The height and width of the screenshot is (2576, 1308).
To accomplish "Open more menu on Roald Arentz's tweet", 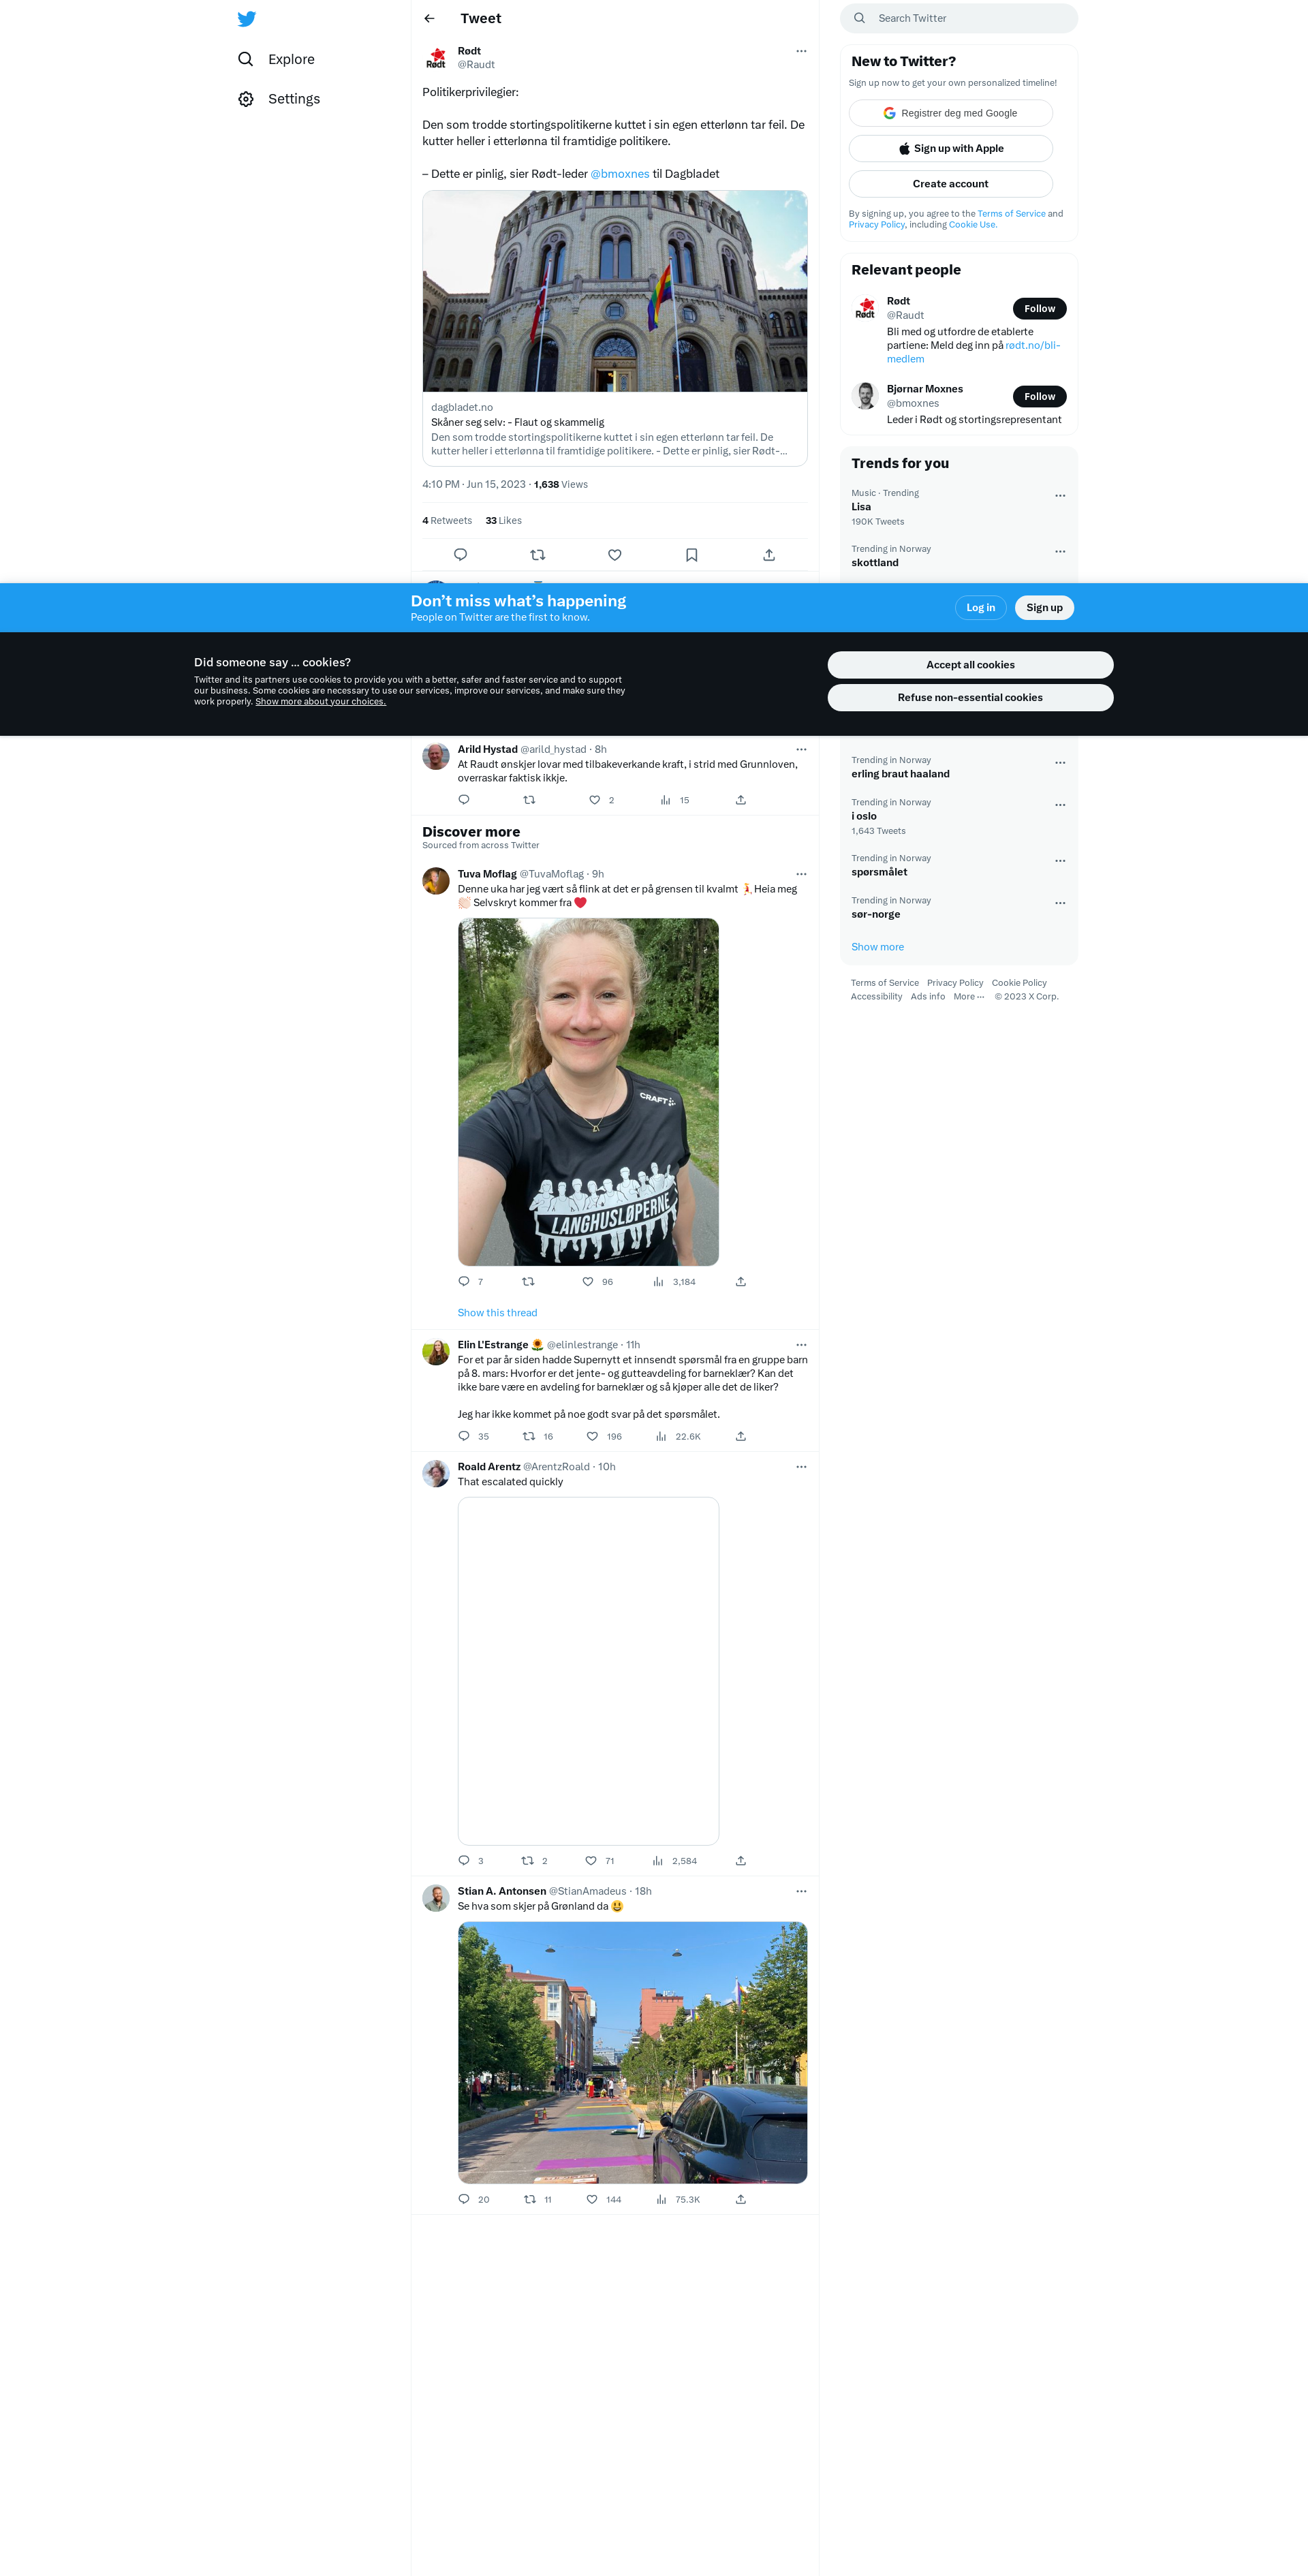I will tap(801, 1467).
